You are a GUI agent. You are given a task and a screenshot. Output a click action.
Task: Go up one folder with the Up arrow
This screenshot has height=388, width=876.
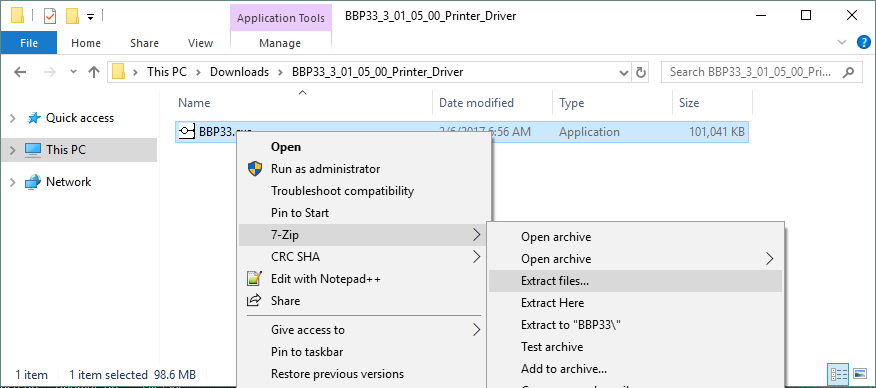point(94,72)
